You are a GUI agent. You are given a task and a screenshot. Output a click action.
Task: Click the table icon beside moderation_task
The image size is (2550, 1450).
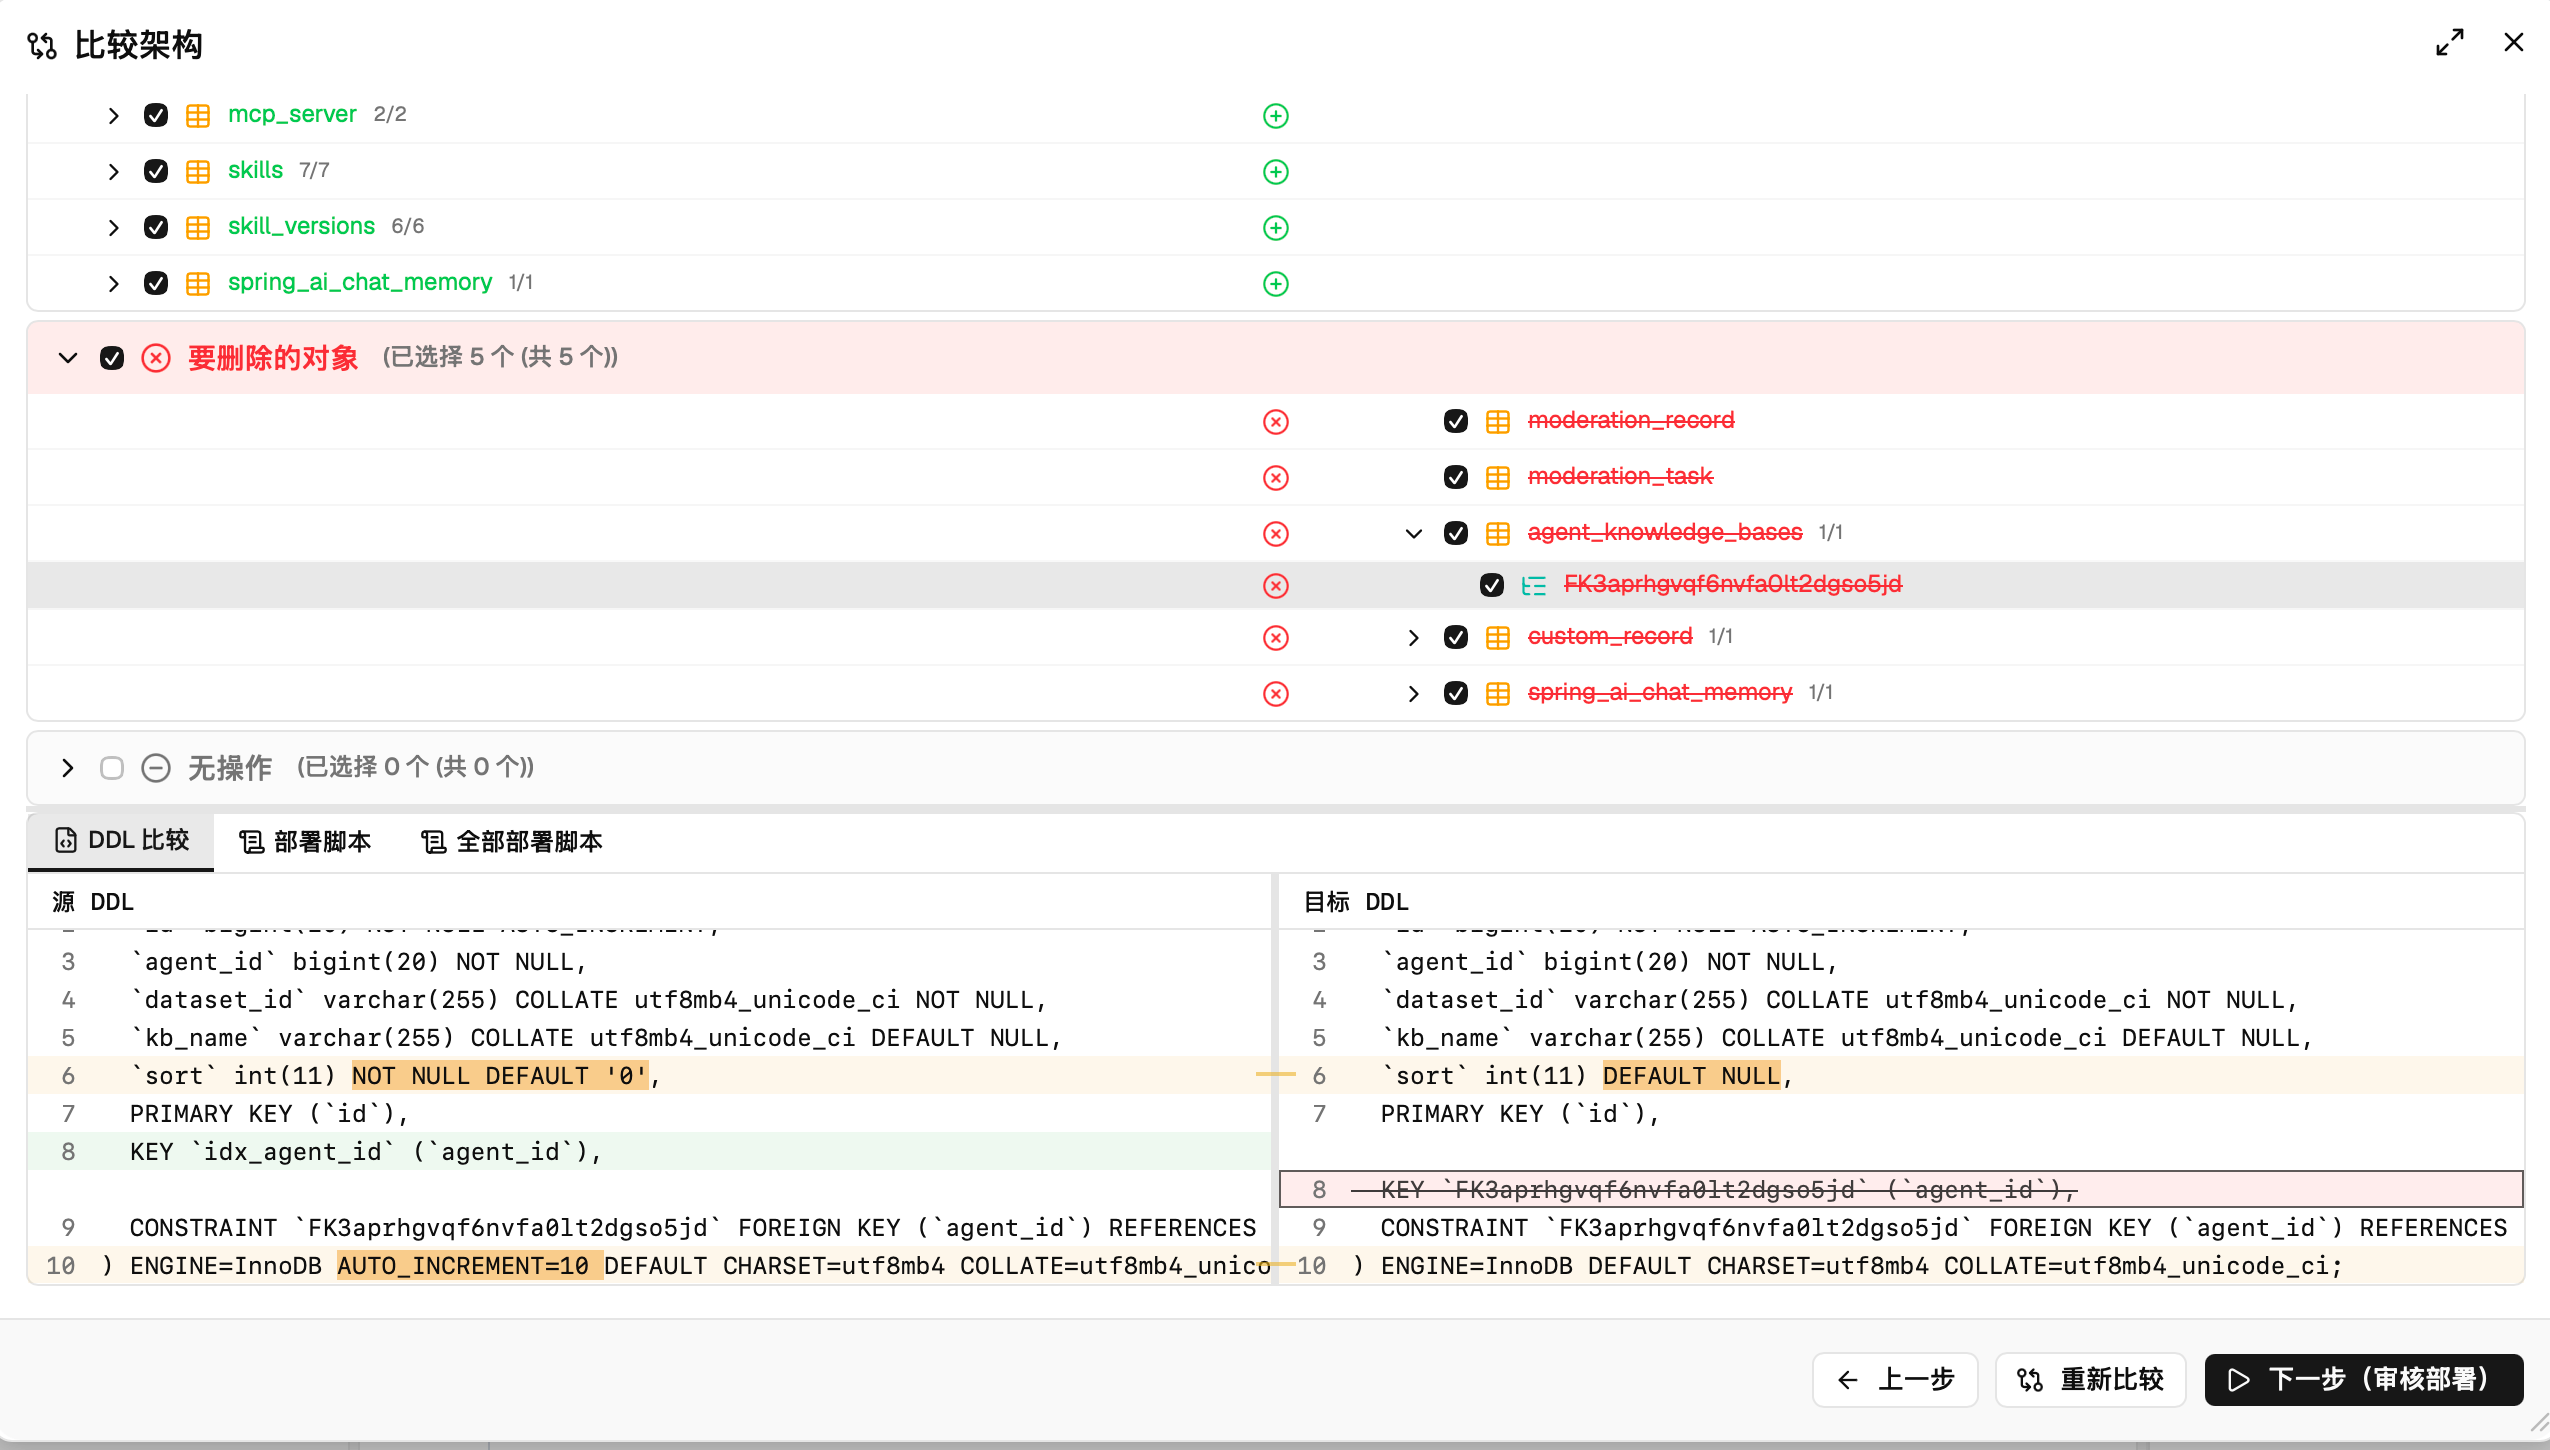(x=1497, y=478)
